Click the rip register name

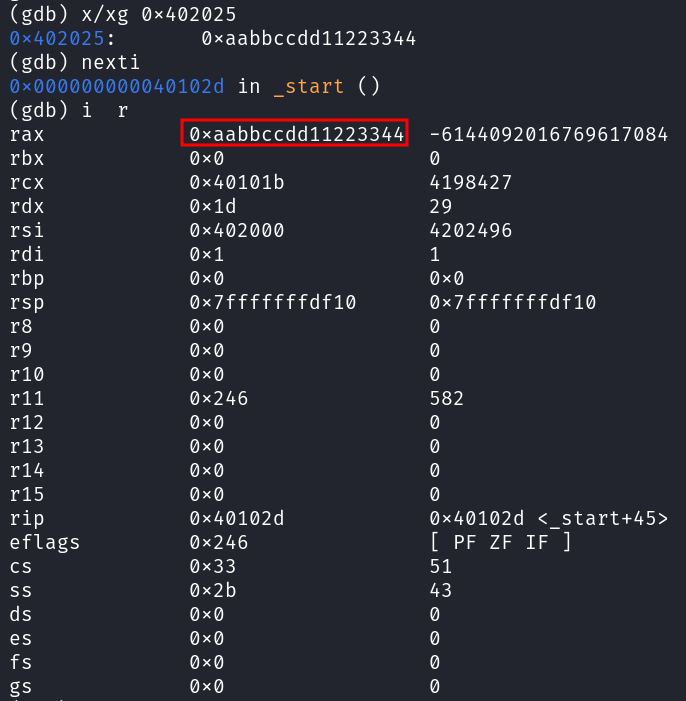click(27, 518)
